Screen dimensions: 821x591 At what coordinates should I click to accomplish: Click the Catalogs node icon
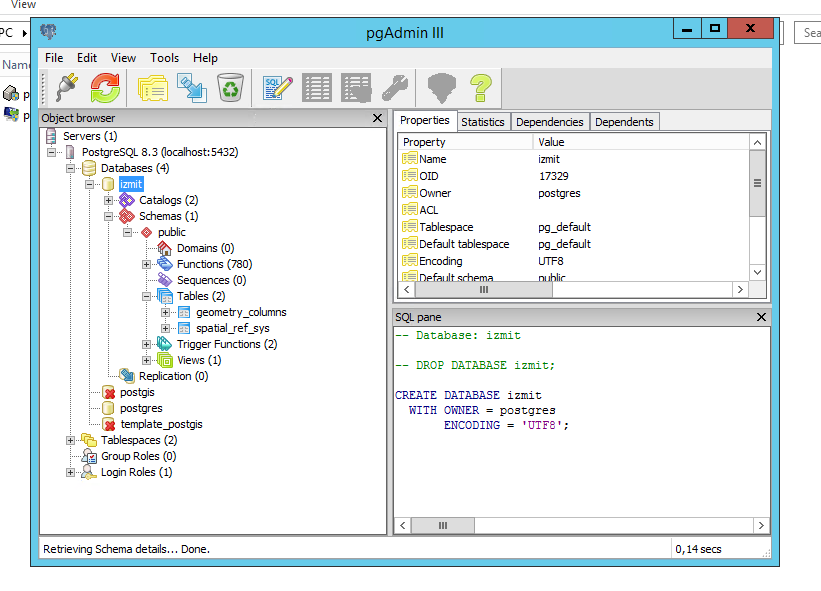[x=127, y=200]
